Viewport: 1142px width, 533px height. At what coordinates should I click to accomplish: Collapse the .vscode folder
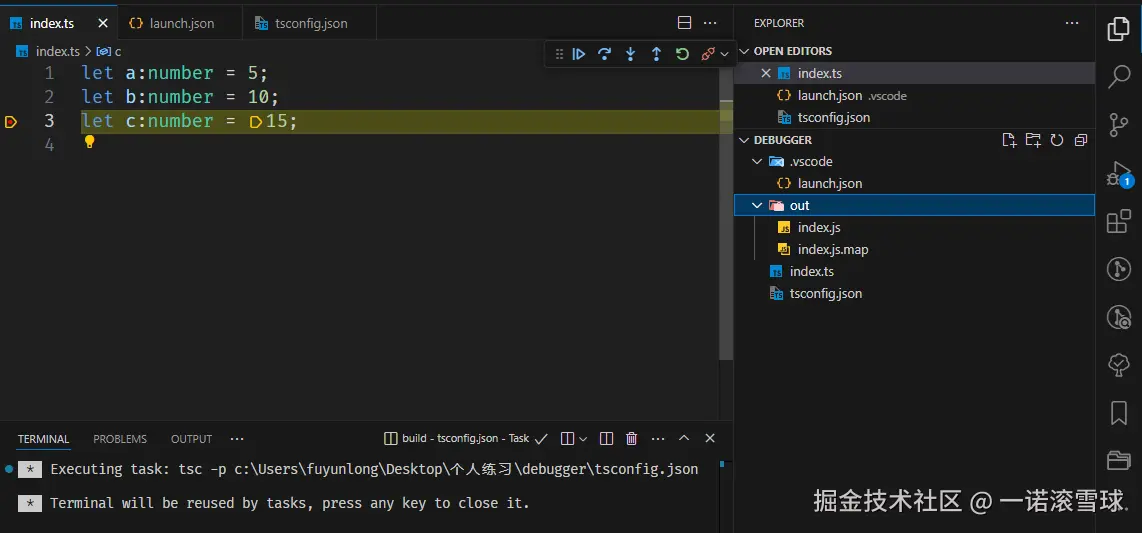point(914,162)
